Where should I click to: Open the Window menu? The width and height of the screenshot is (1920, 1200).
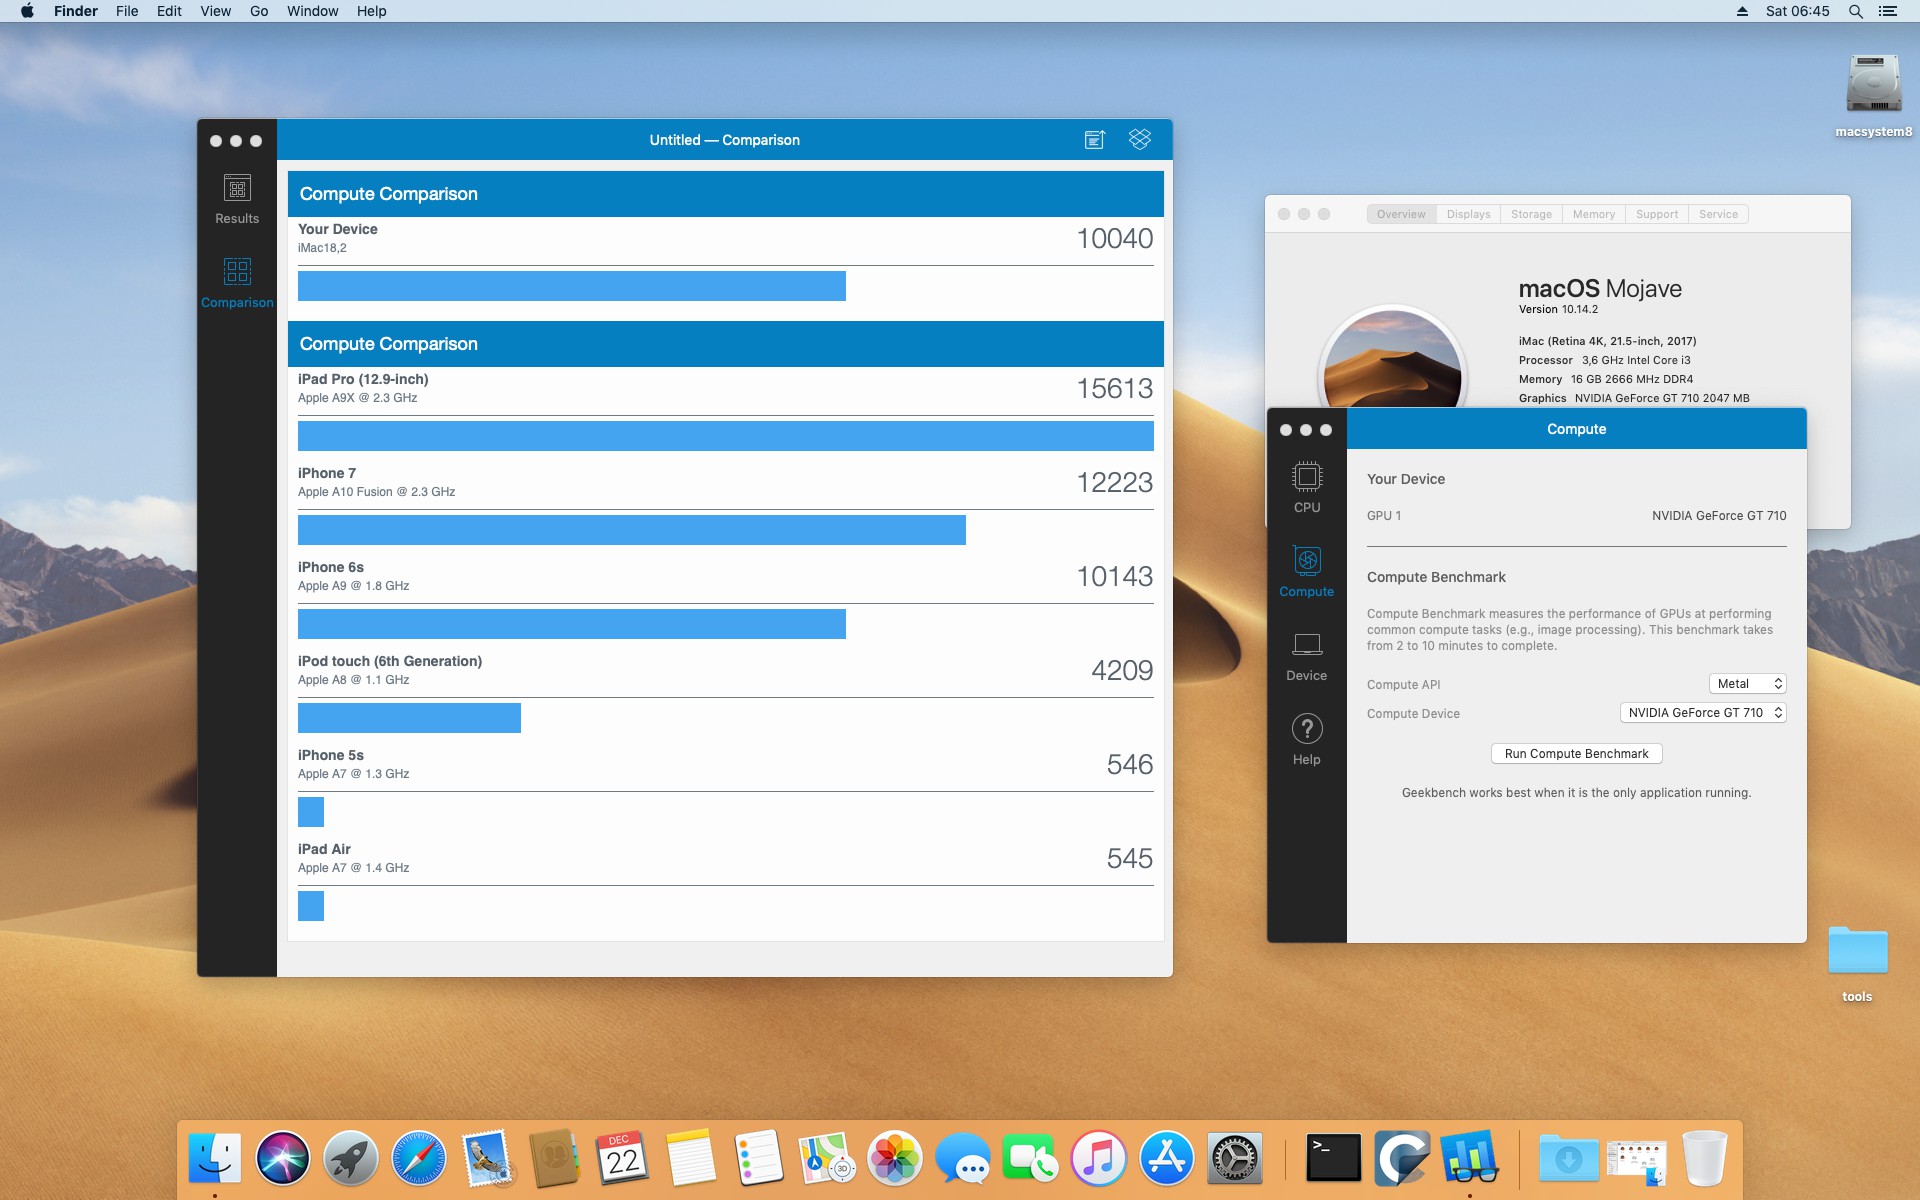coord(312,11)
